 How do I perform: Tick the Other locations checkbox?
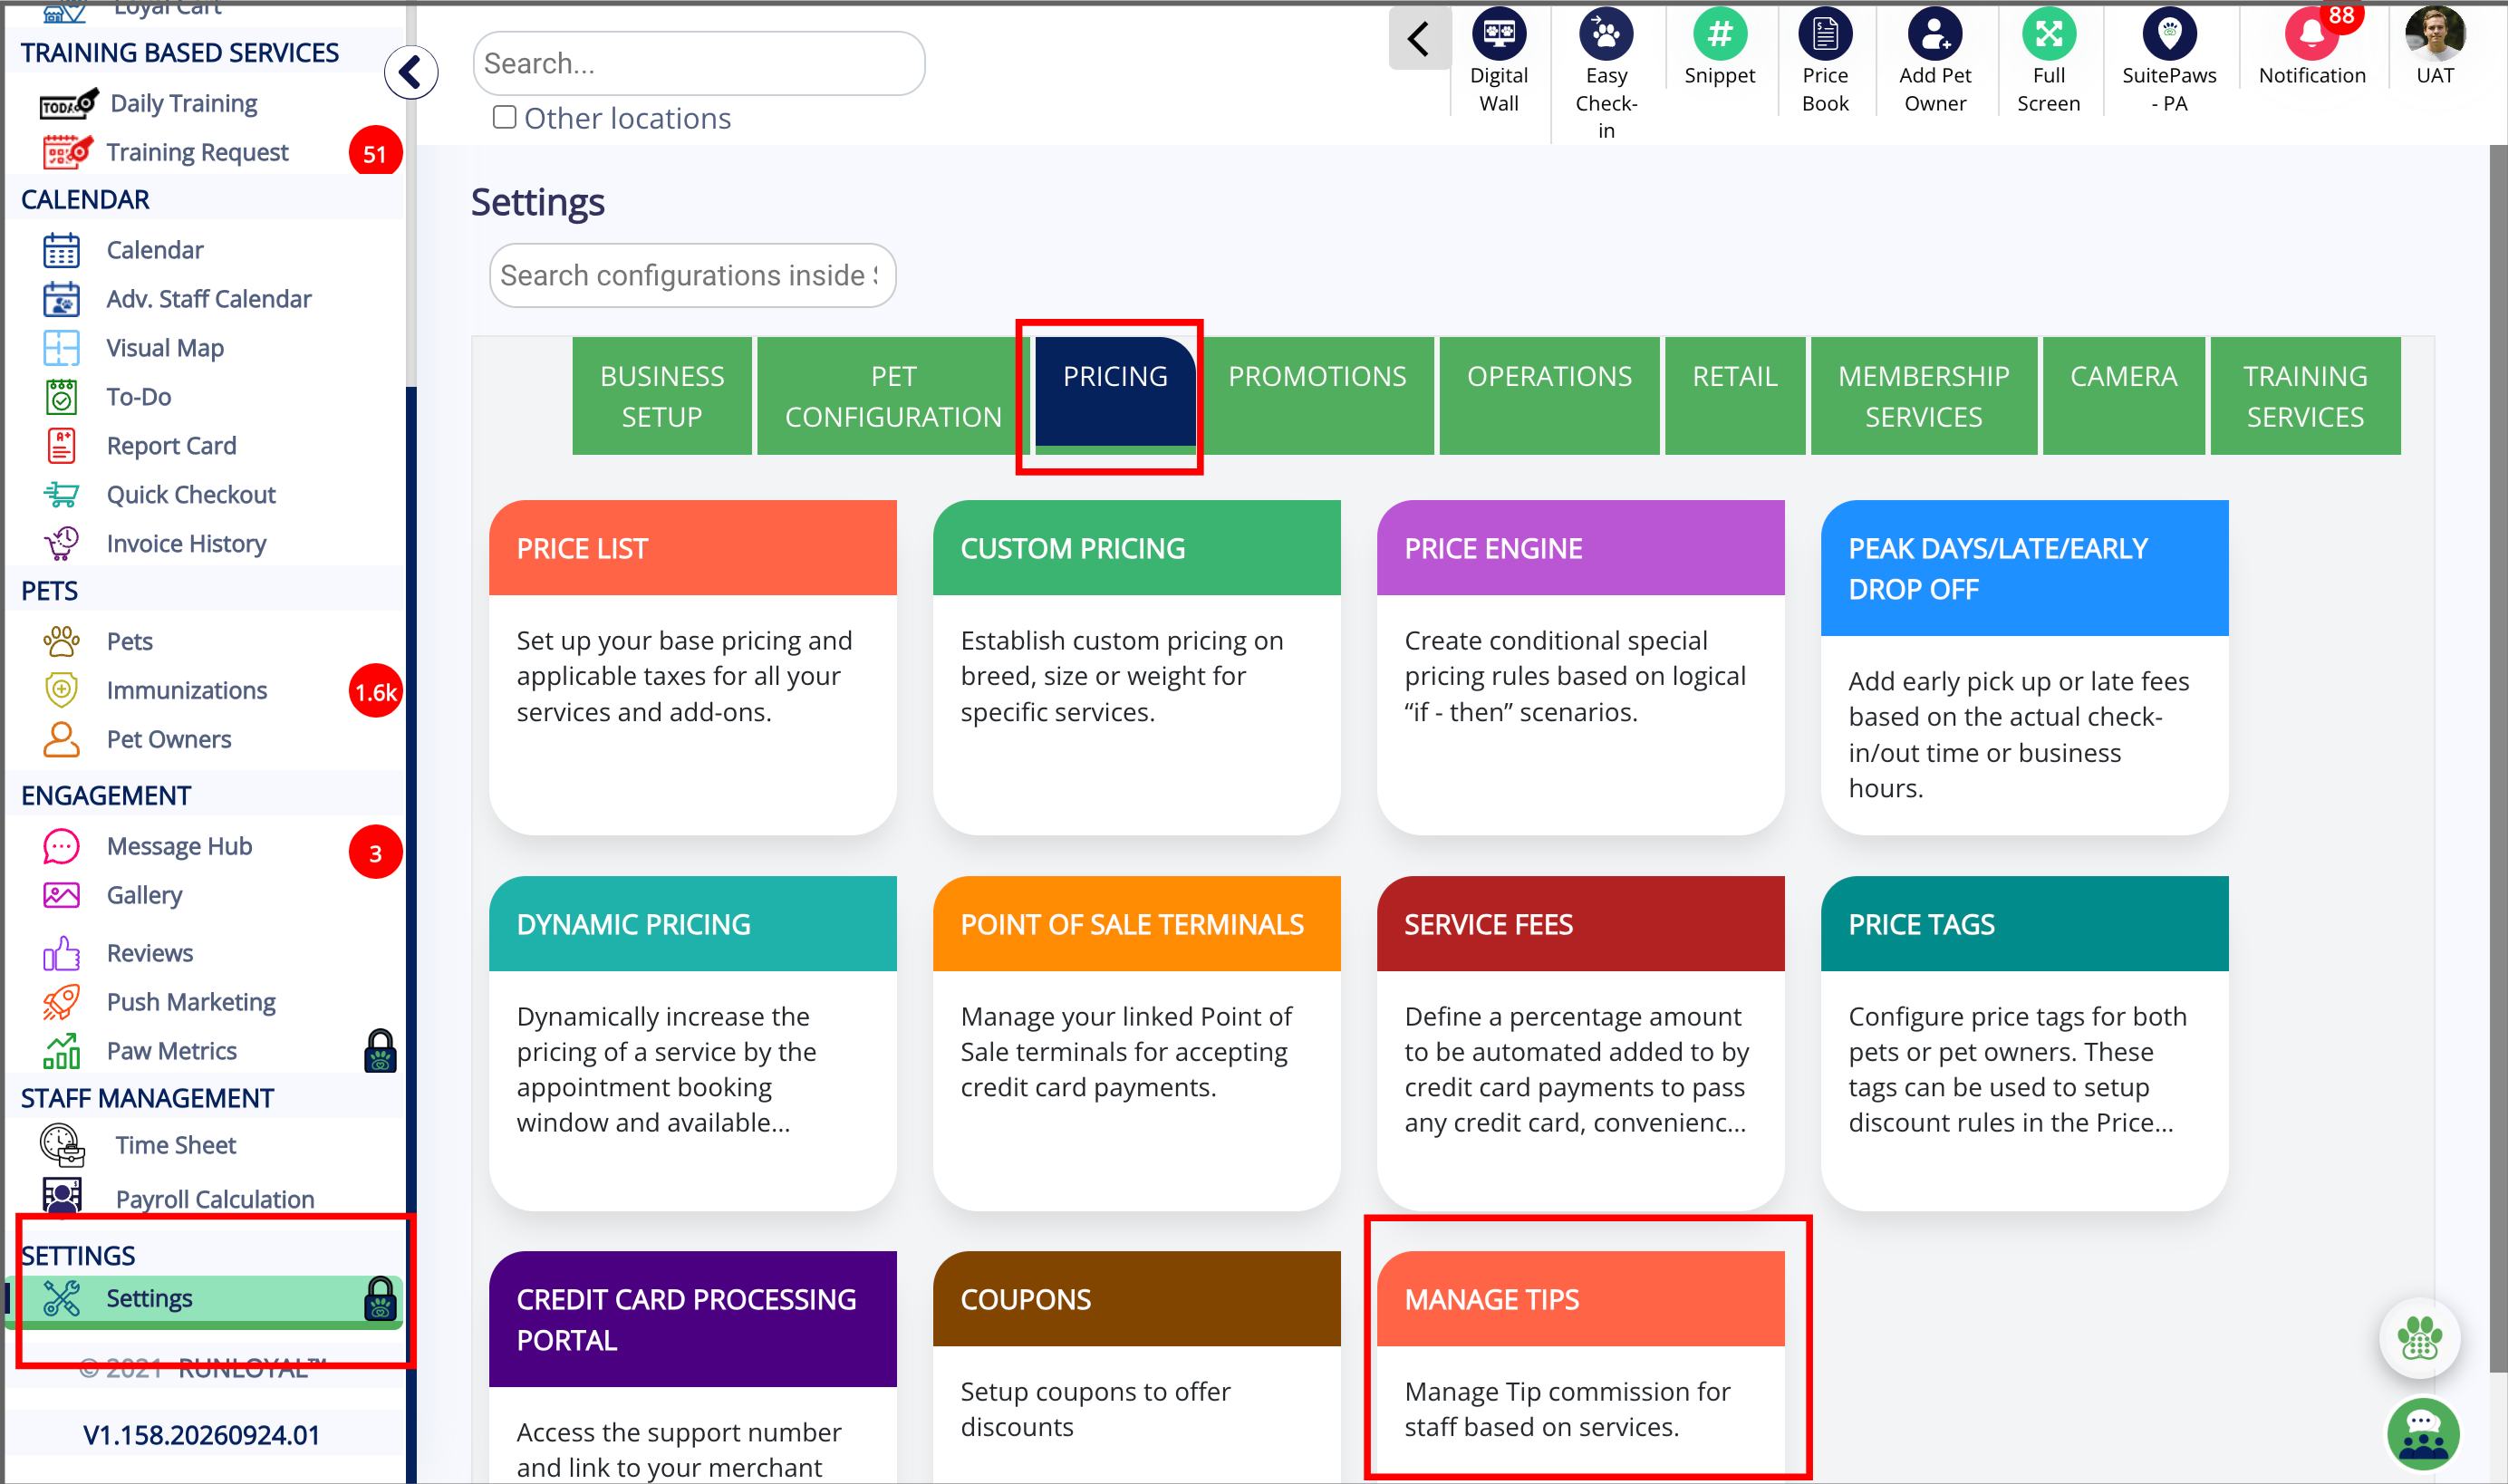pyautogui.click(x=504, y=118)
